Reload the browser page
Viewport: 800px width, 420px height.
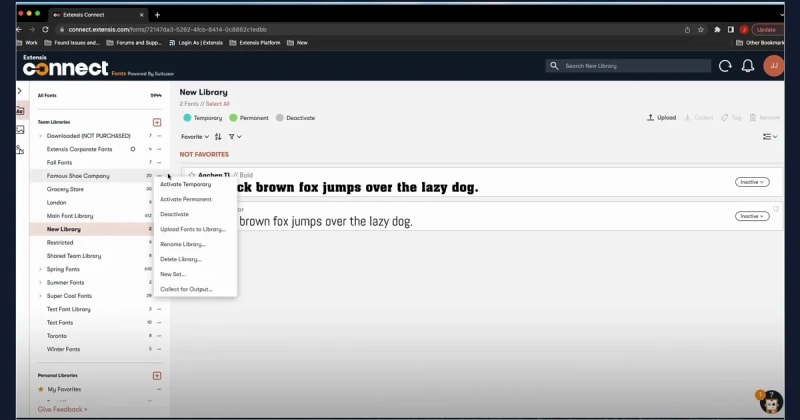point(45,30)
